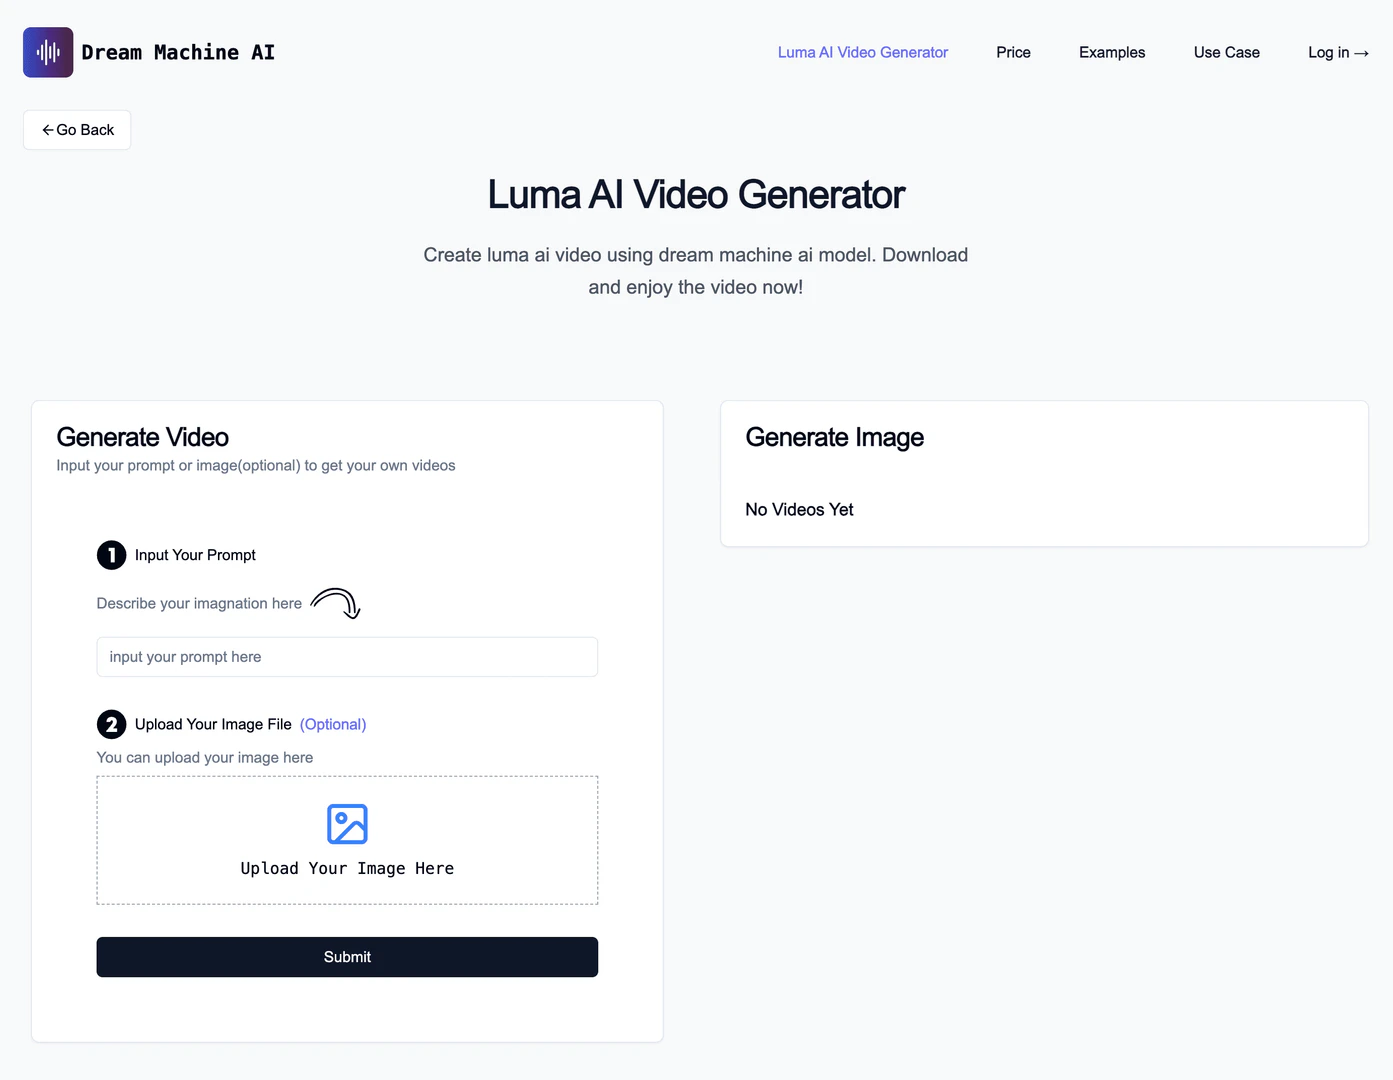Click the step 2 number badge

point(111,724)
